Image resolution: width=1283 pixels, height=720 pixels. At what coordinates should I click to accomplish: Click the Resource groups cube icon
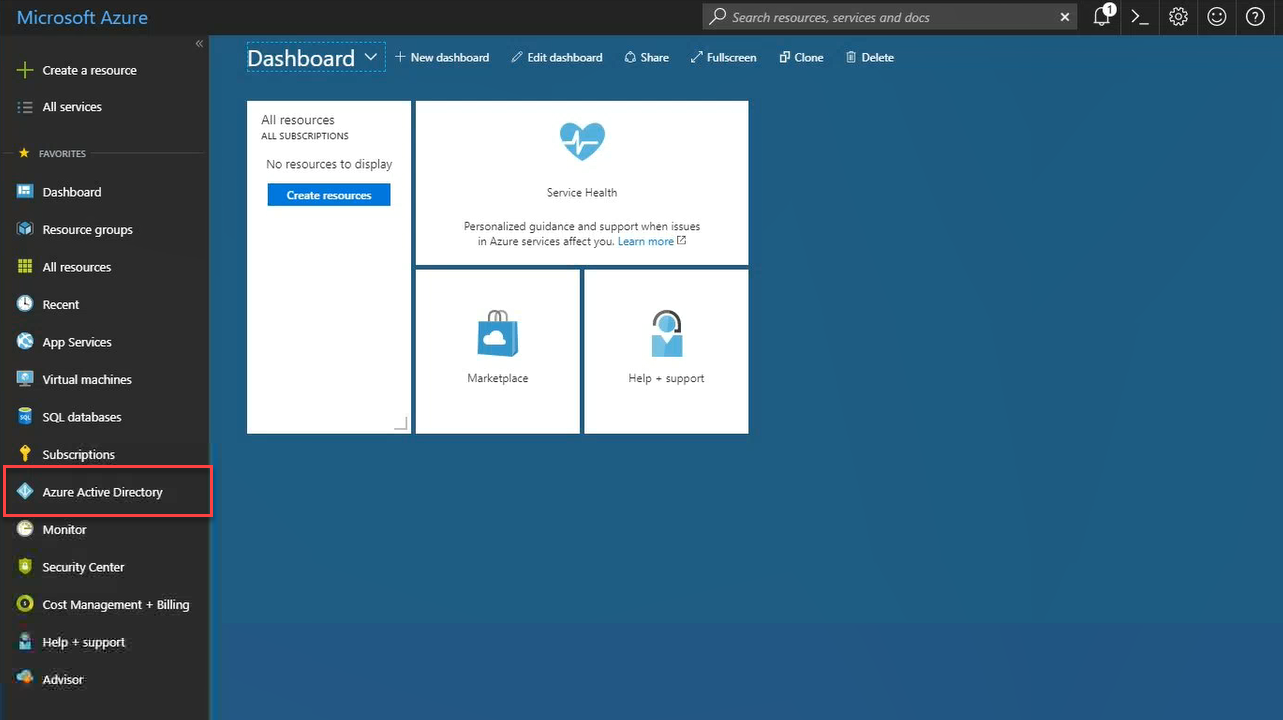coord(25,229)
